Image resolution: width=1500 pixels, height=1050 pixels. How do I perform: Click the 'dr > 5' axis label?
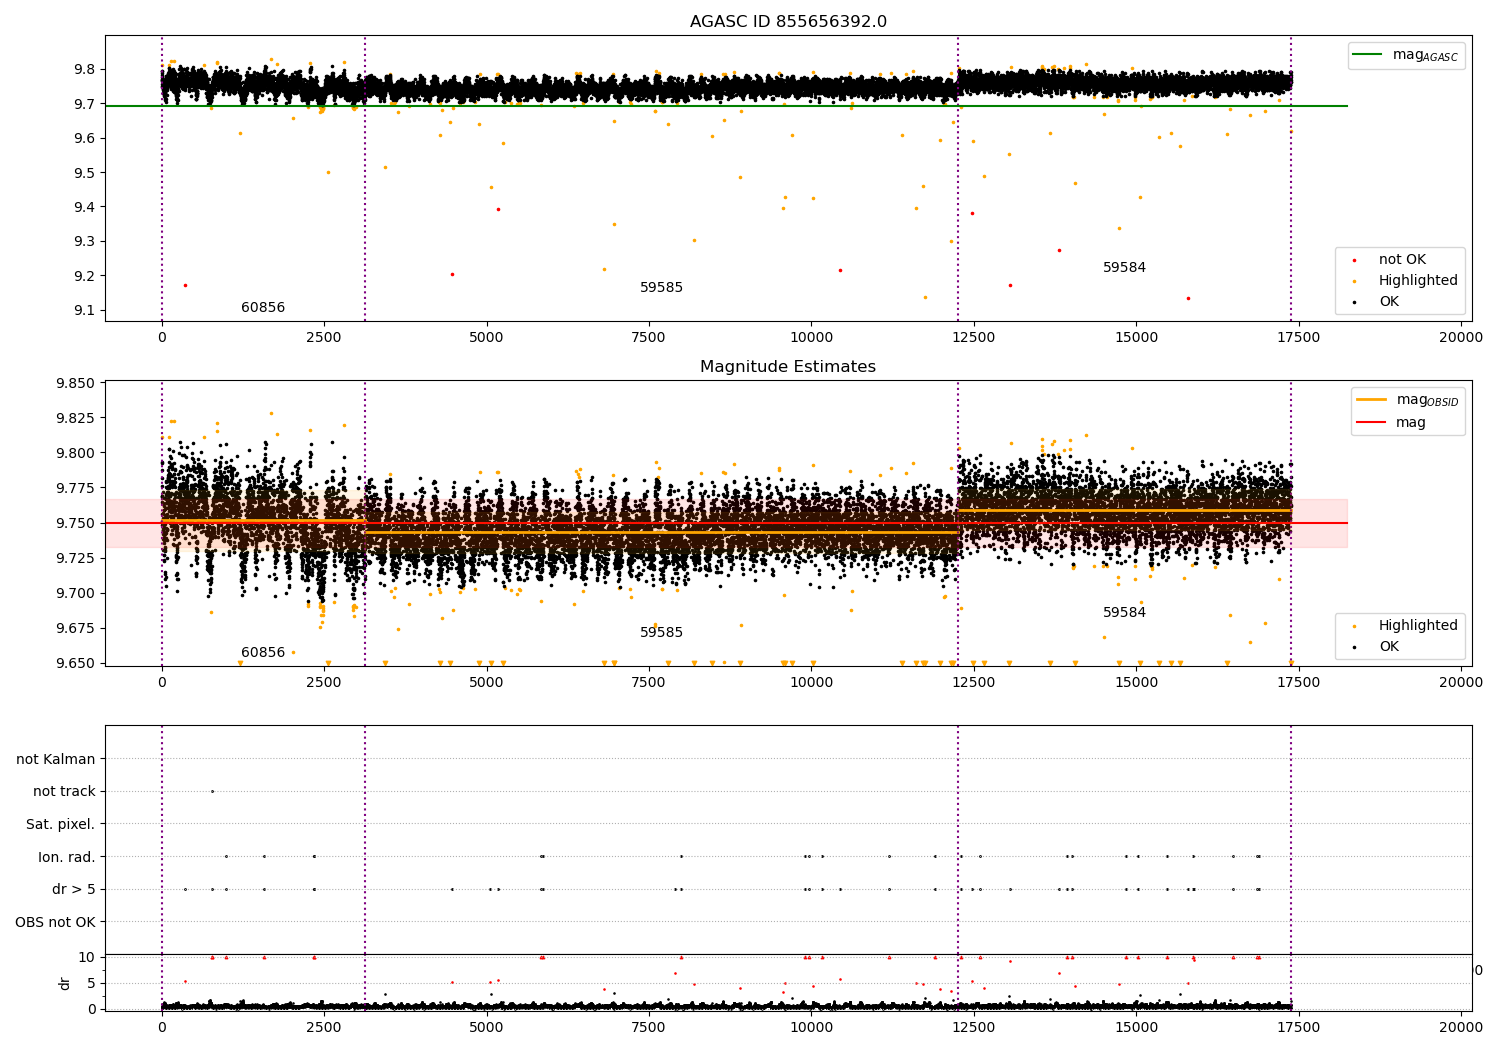(x=74, y=890)
